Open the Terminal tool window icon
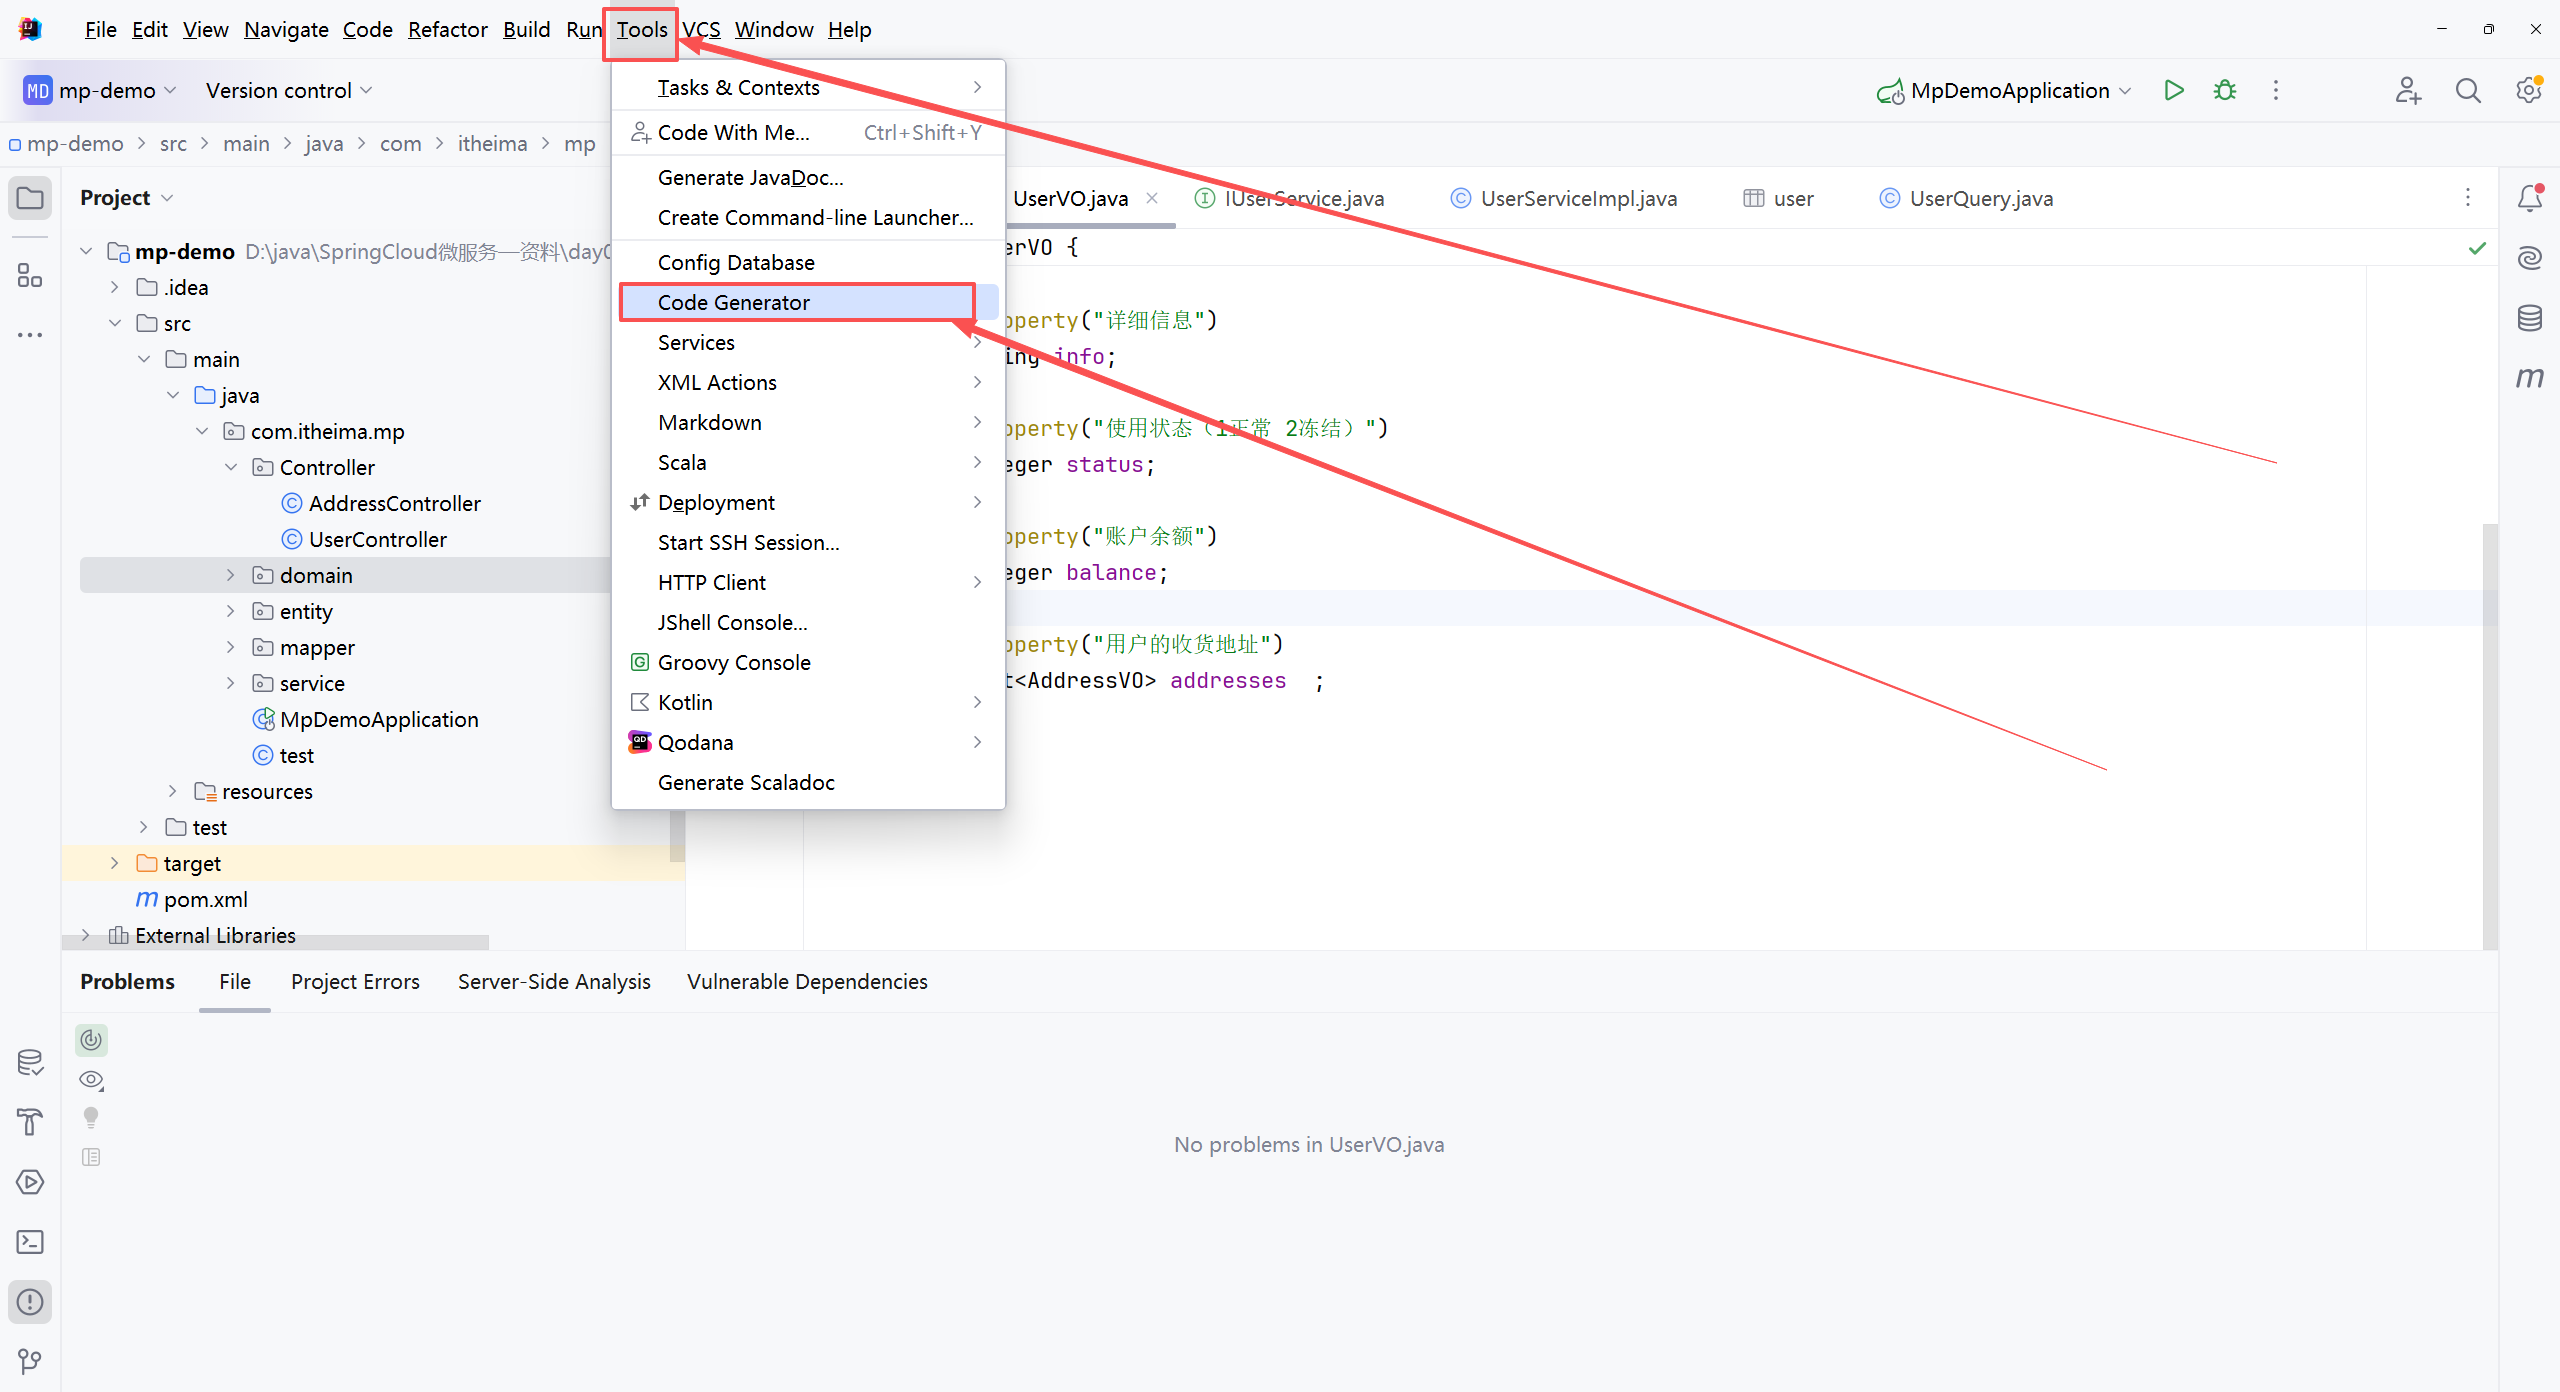 tap(30, 1242)
